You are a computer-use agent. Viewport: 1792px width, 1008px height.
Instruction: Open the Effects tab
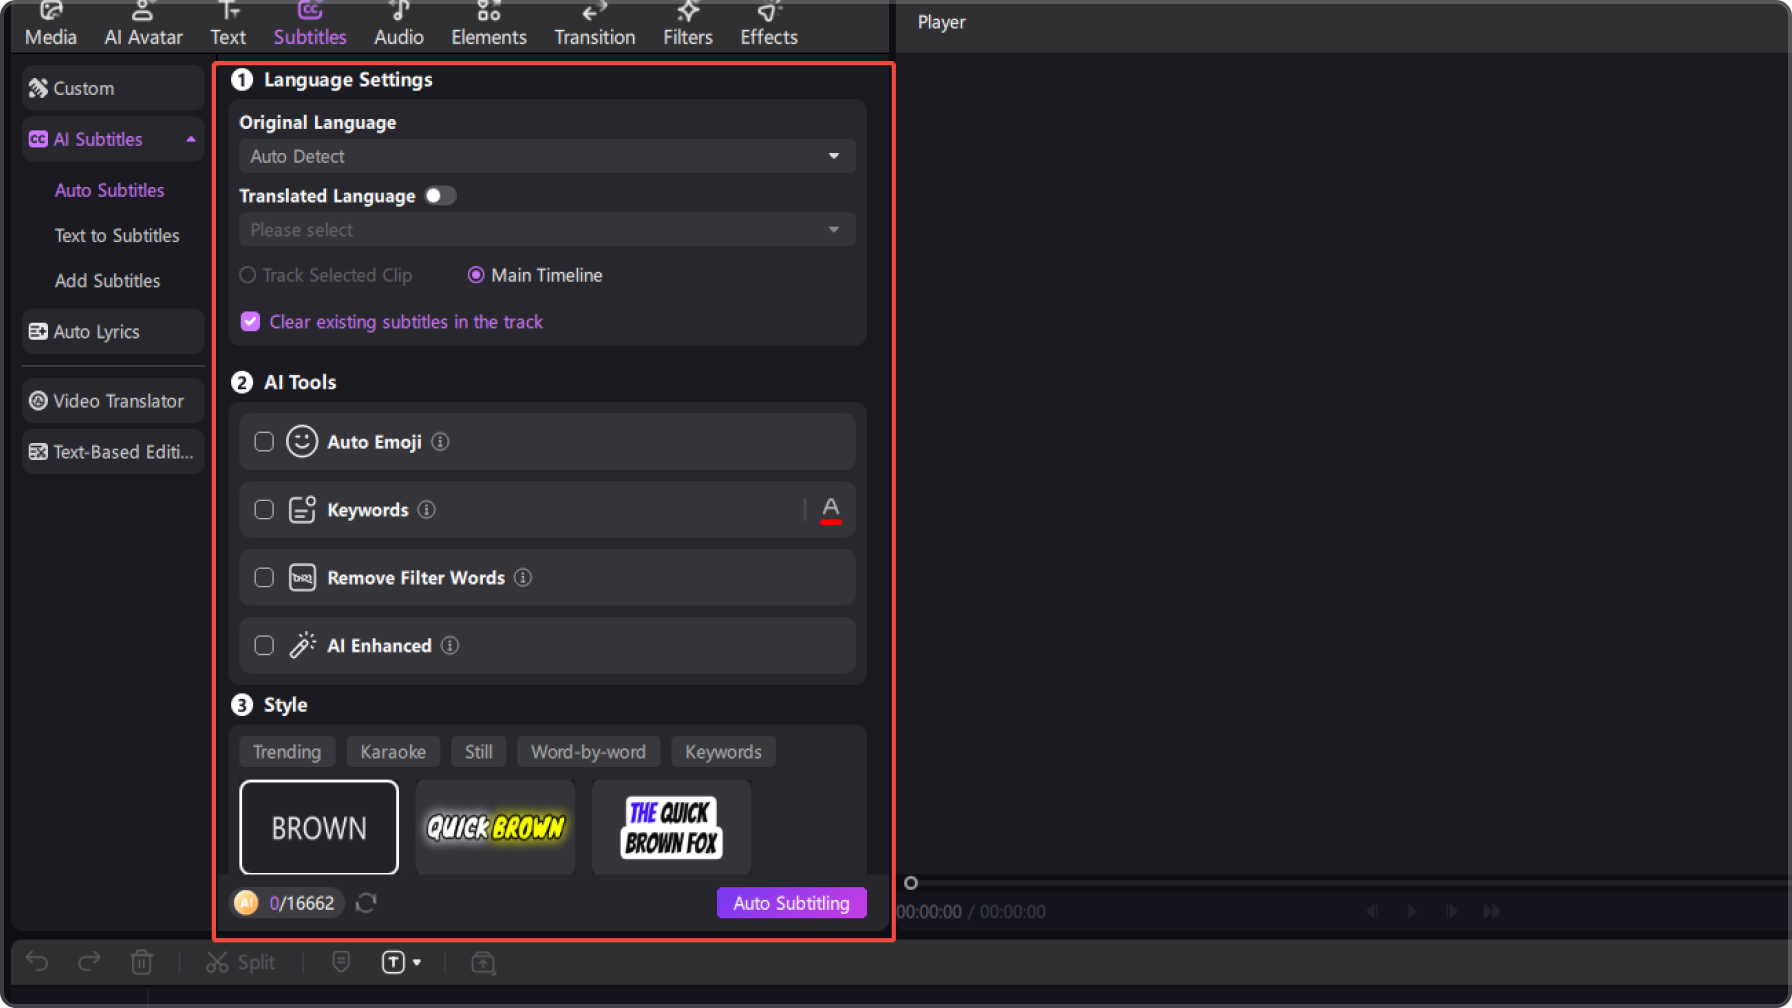[769, 24]
